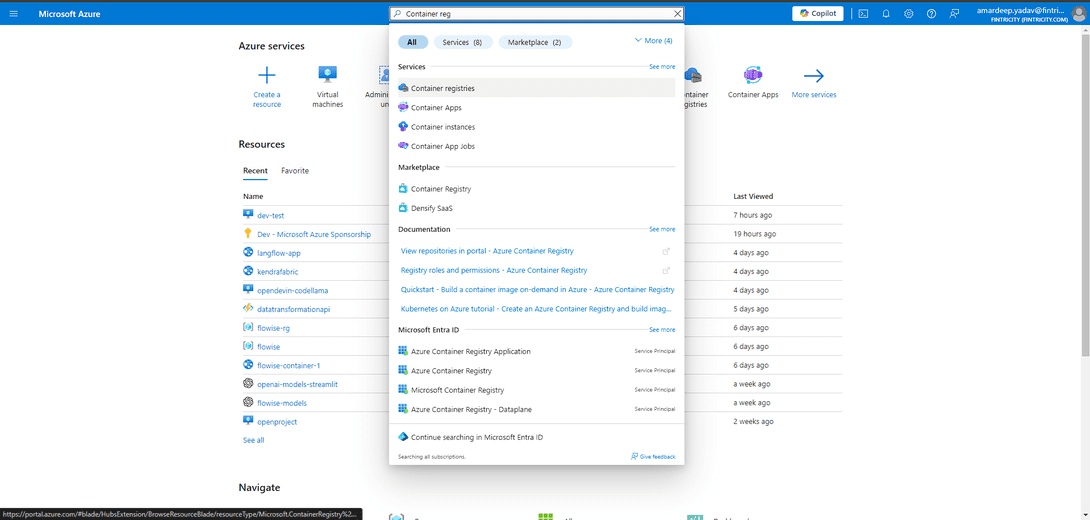This screenshot has height=520, width=1090.
Task: Switch to Recent resources tab
Action: [x=255, y=171]
